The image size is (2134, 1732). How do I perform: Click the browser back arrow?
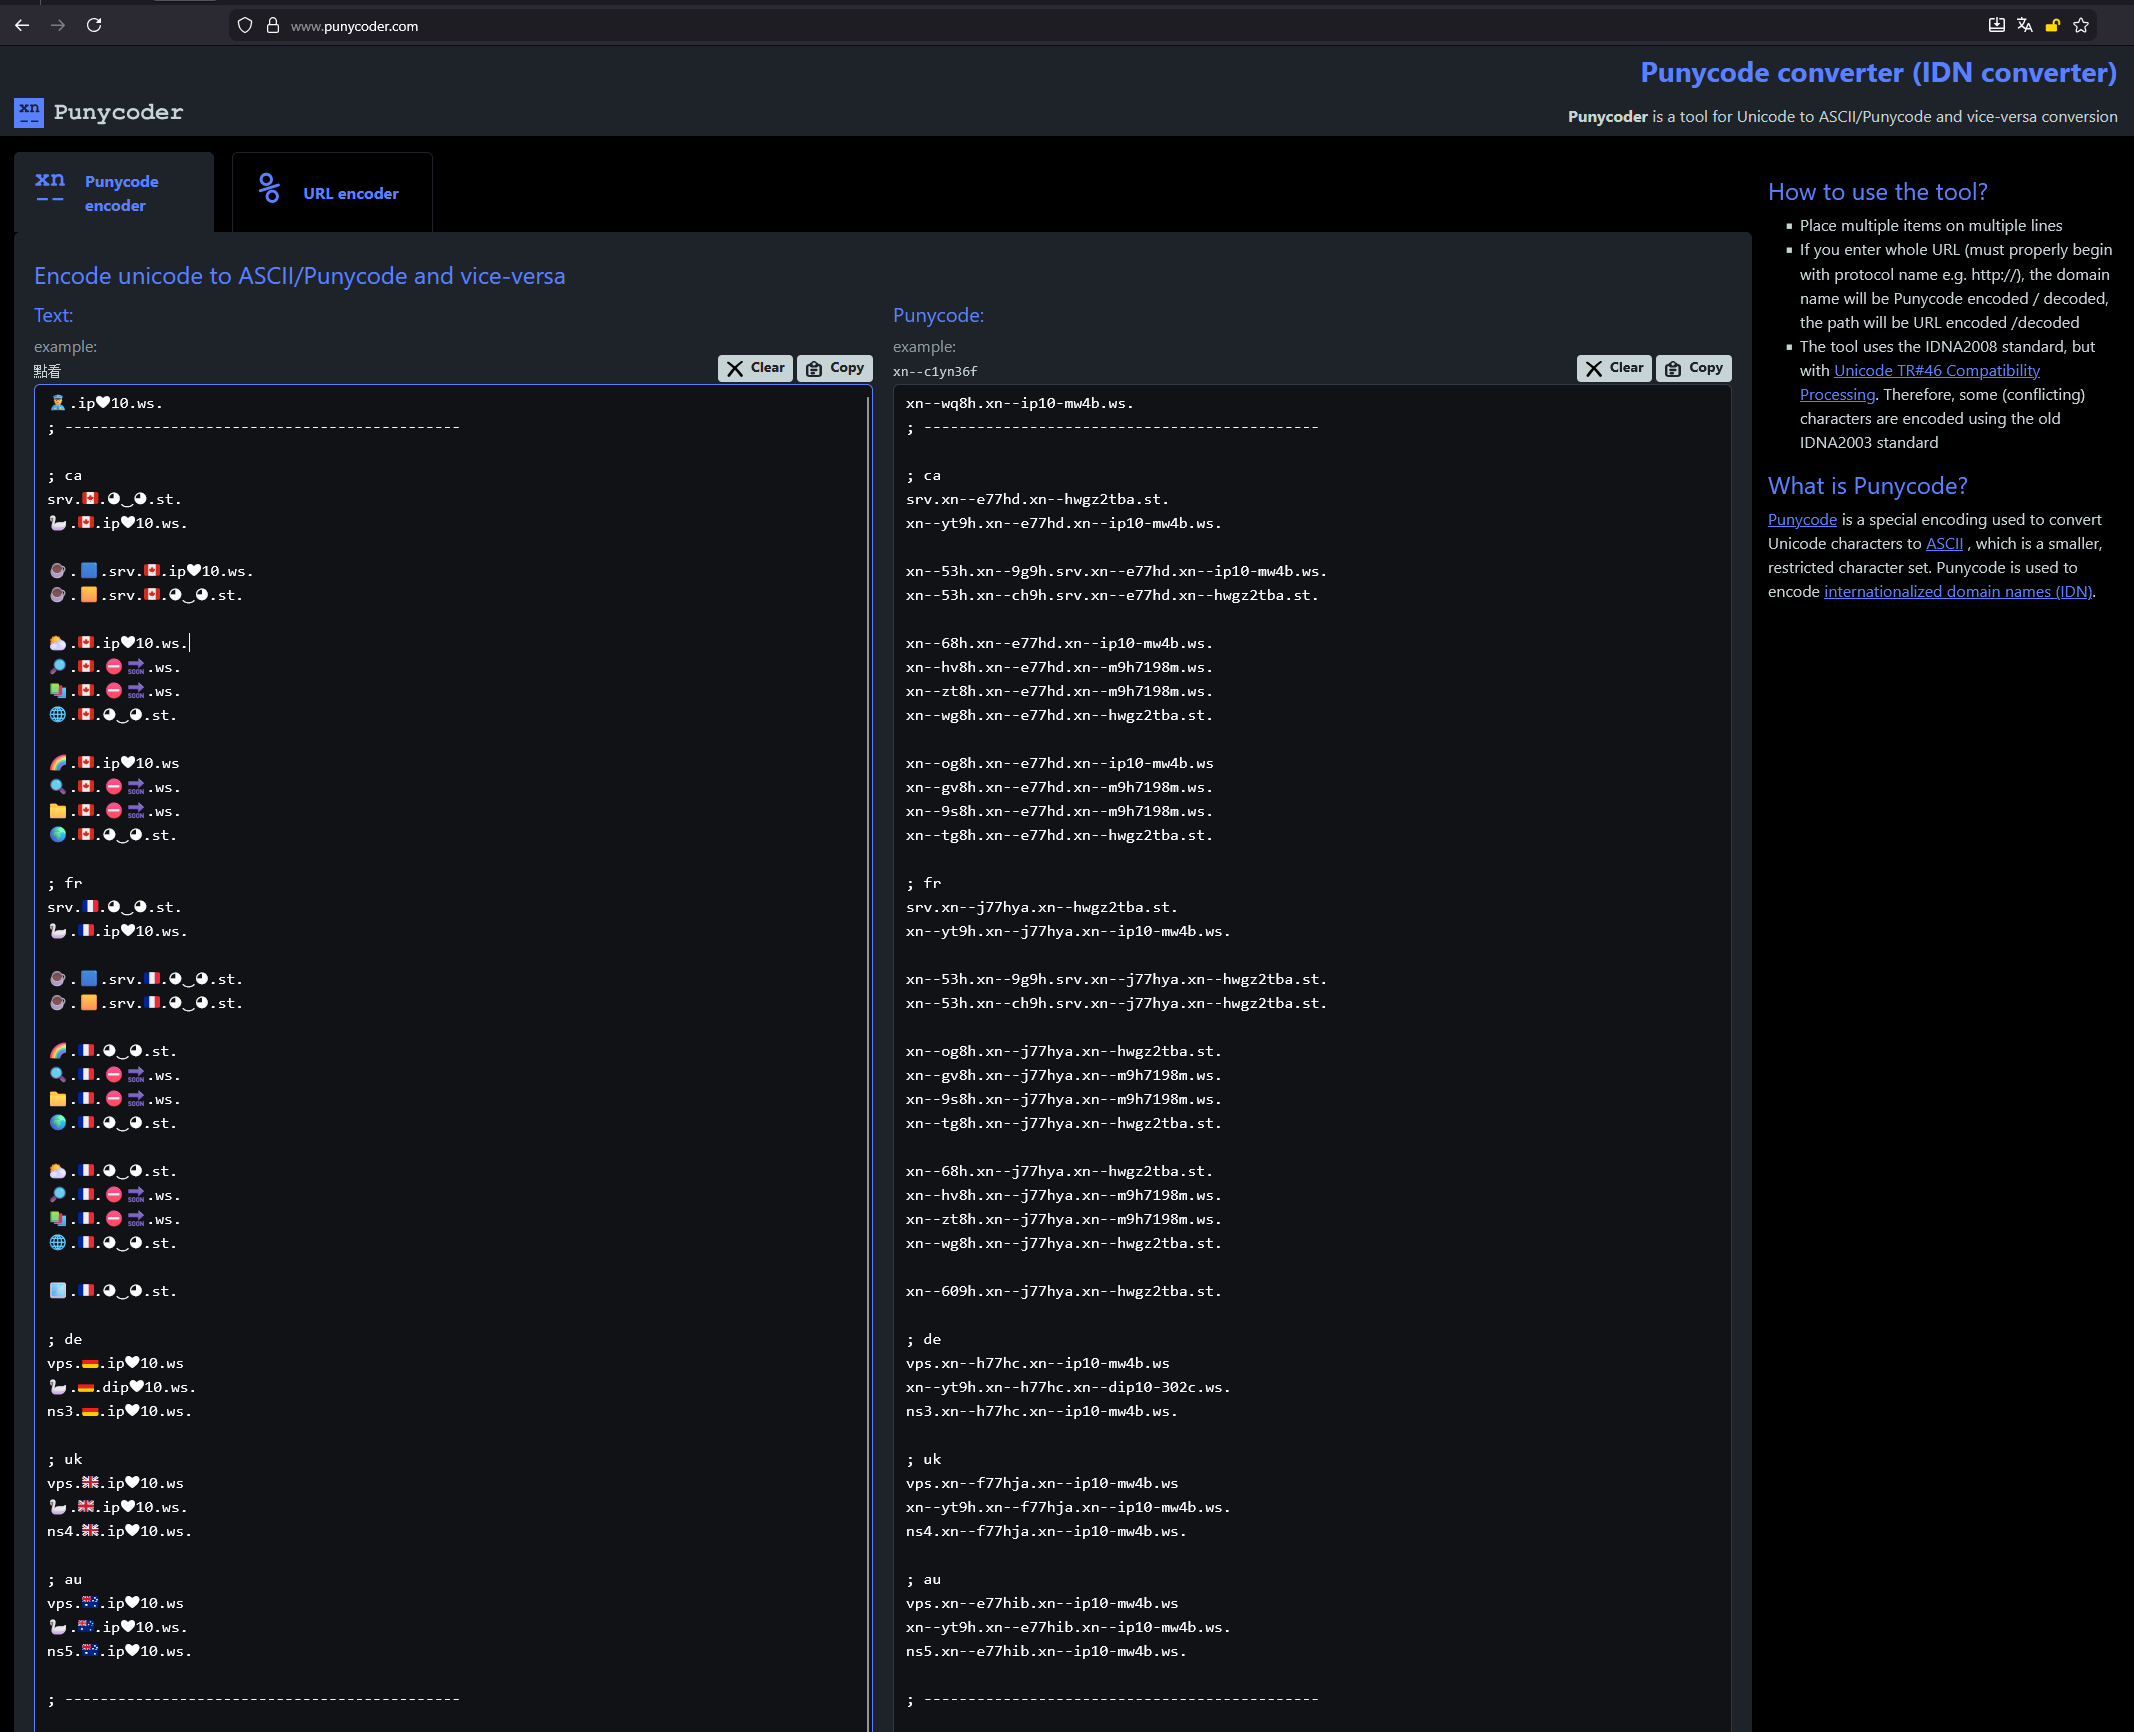[22, 25]
